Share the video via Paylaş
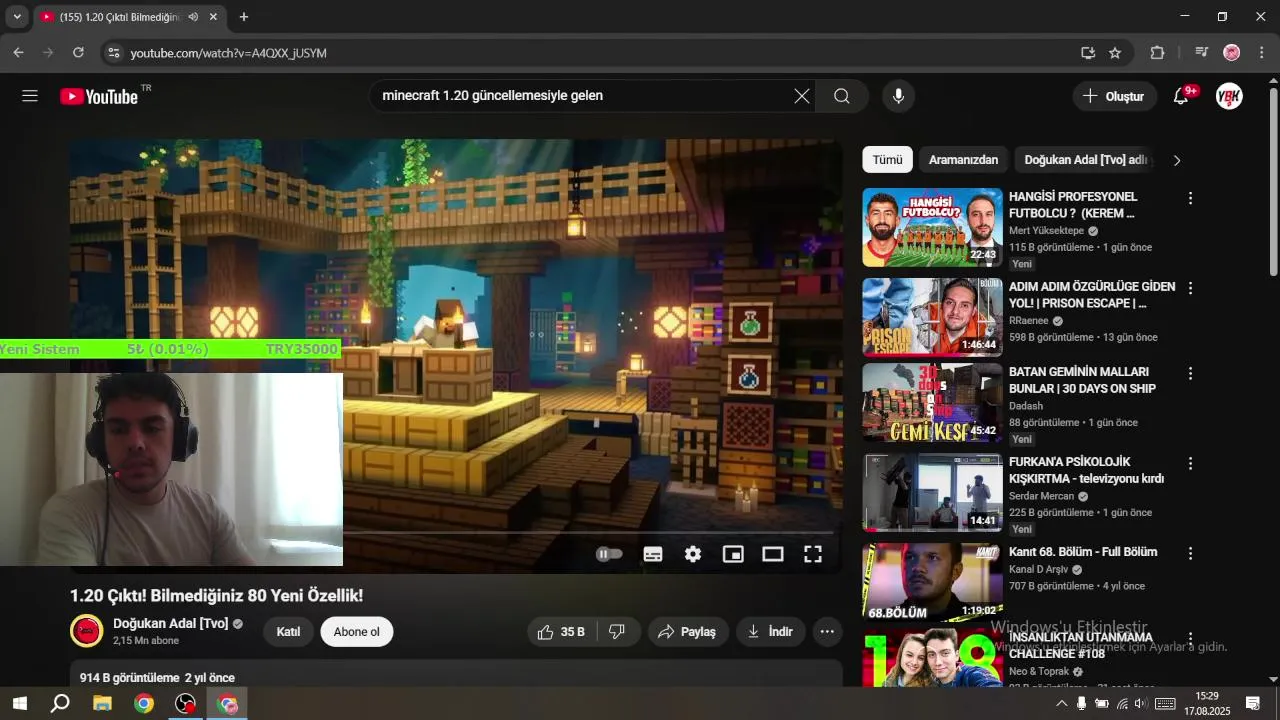The width and height of the screenshot is (1280, 720). tap(688, 632)
